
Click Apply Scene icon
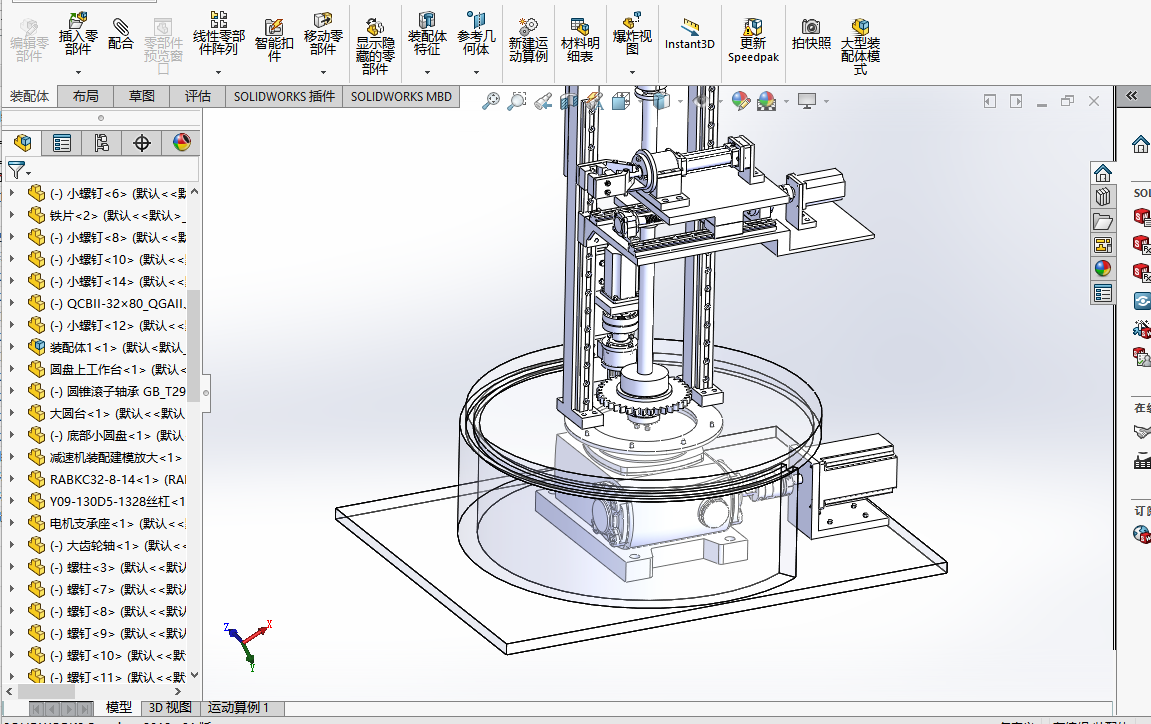pyautogui.click(x=766, y=101)
